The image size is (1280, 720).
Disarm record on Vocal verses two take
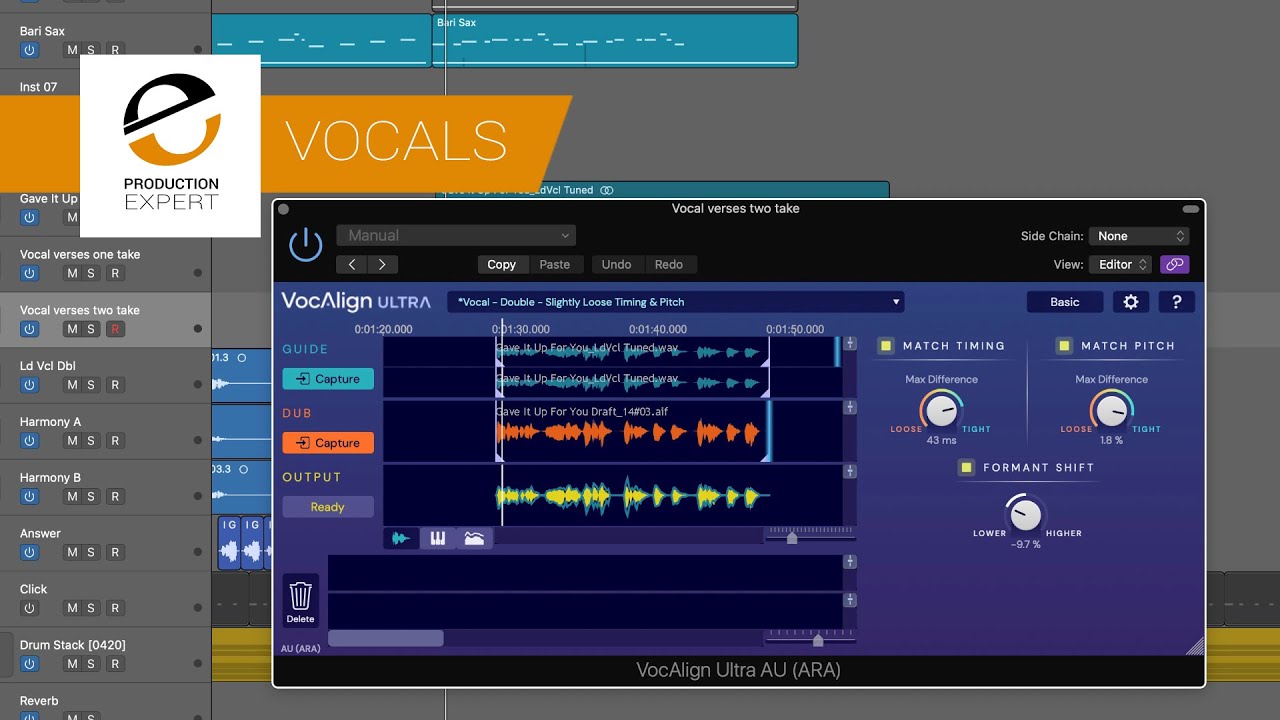[x=115, y=329]
